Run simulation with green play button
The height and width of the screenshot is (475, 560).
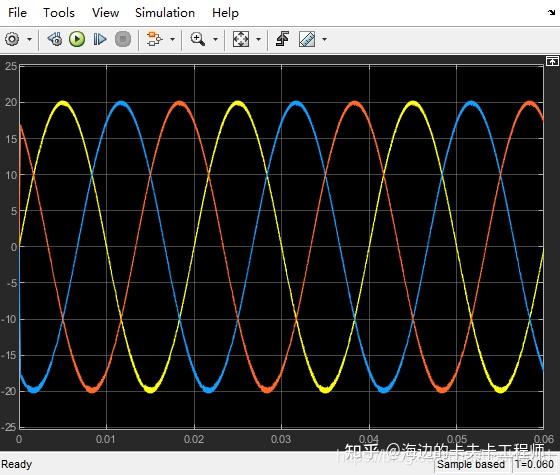click(x=77, y=39)
